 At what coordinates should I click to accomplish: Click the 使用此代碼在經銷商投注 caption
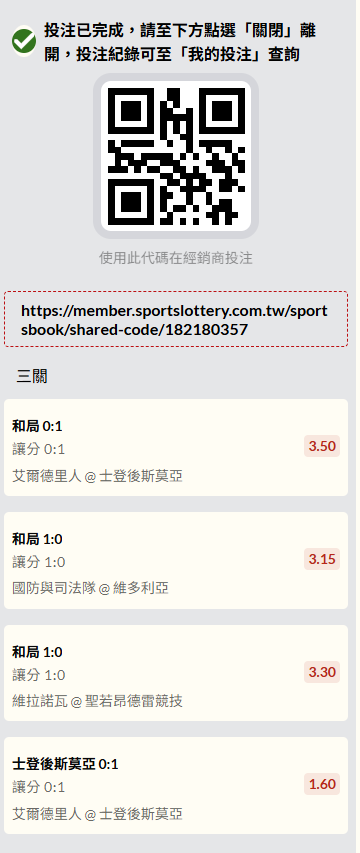tap(176, 258)
